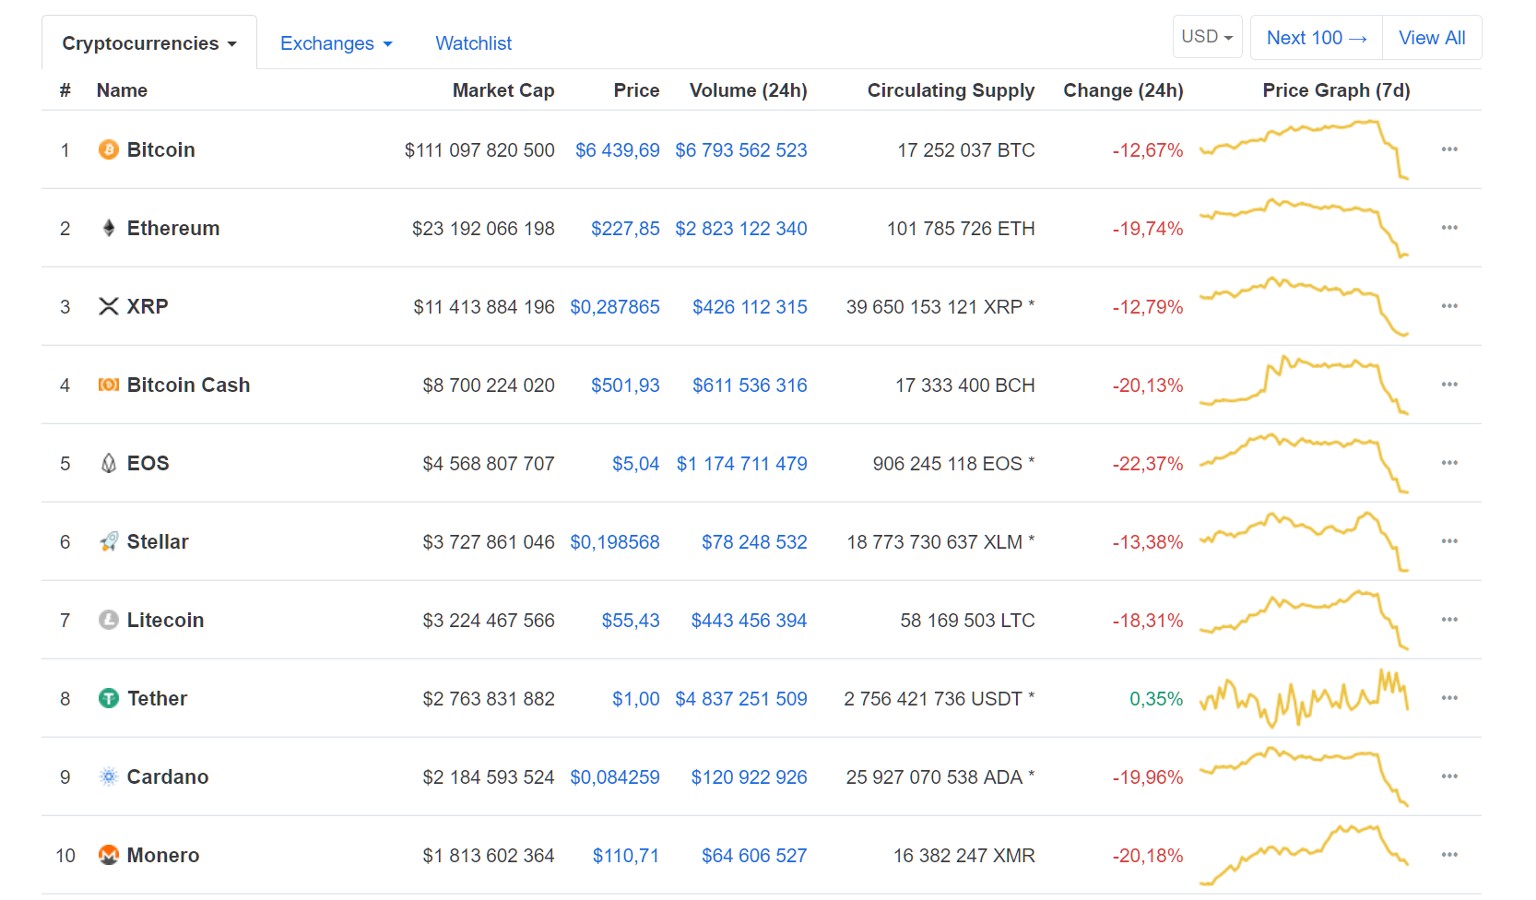
Task: Open the USD currency selector
Action: coord(1207,37)
